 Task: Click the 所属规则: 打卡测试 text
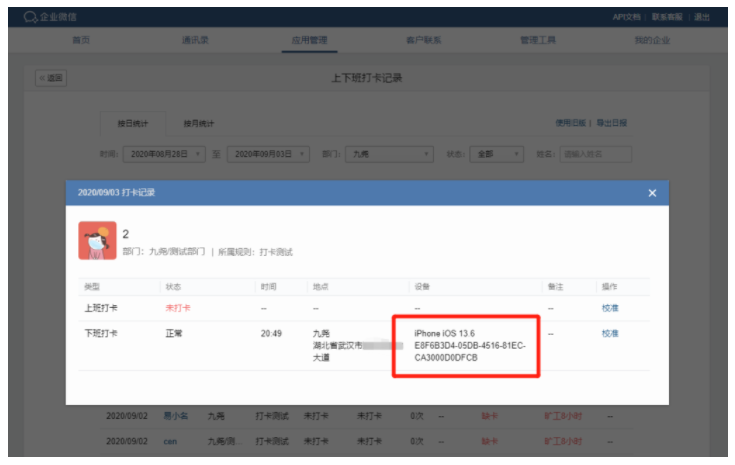click(255, 252)
